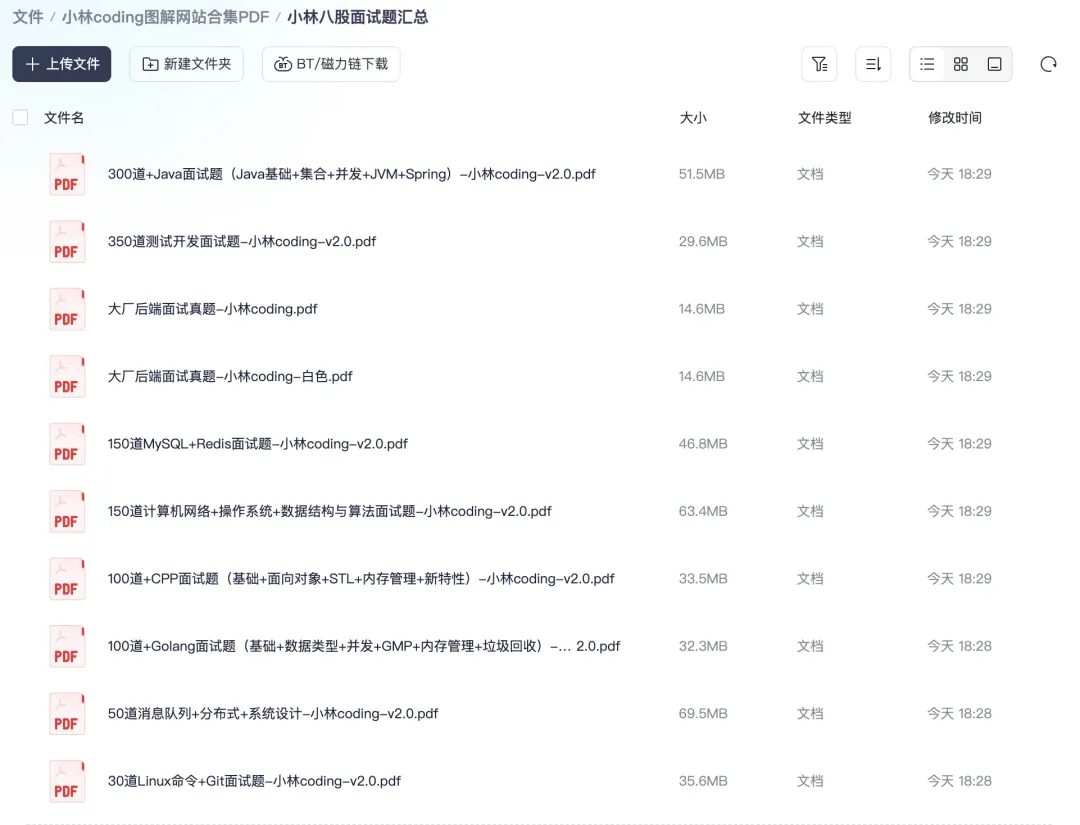Open BT/磁力链下载 option
Image resolution: width=1080 pixels, height=825 pixels.
331,64
